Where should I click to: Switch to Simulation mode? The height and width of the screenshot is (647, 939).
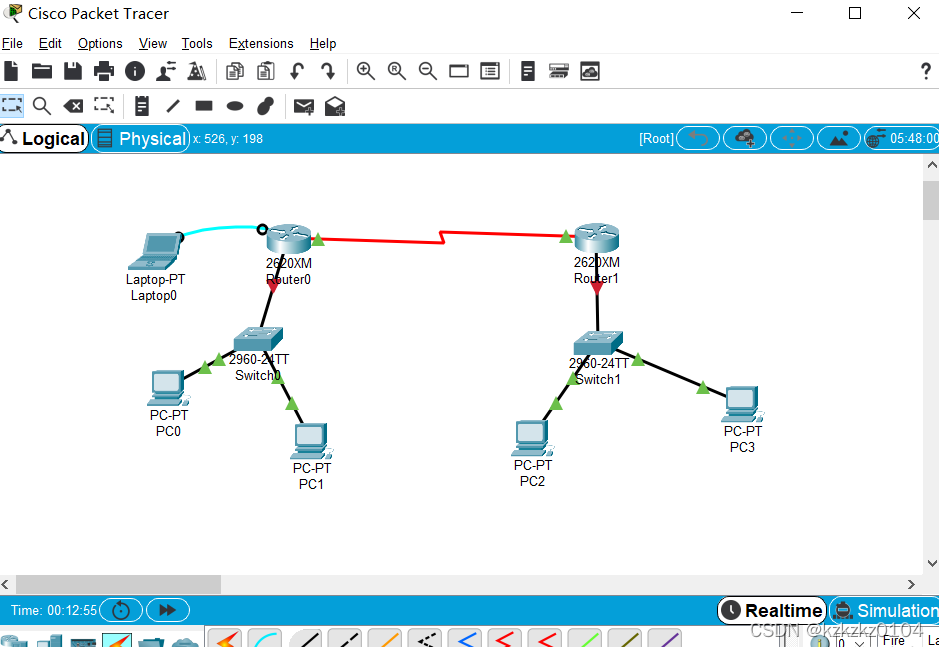pyautogui.click(x=885, y=610)
